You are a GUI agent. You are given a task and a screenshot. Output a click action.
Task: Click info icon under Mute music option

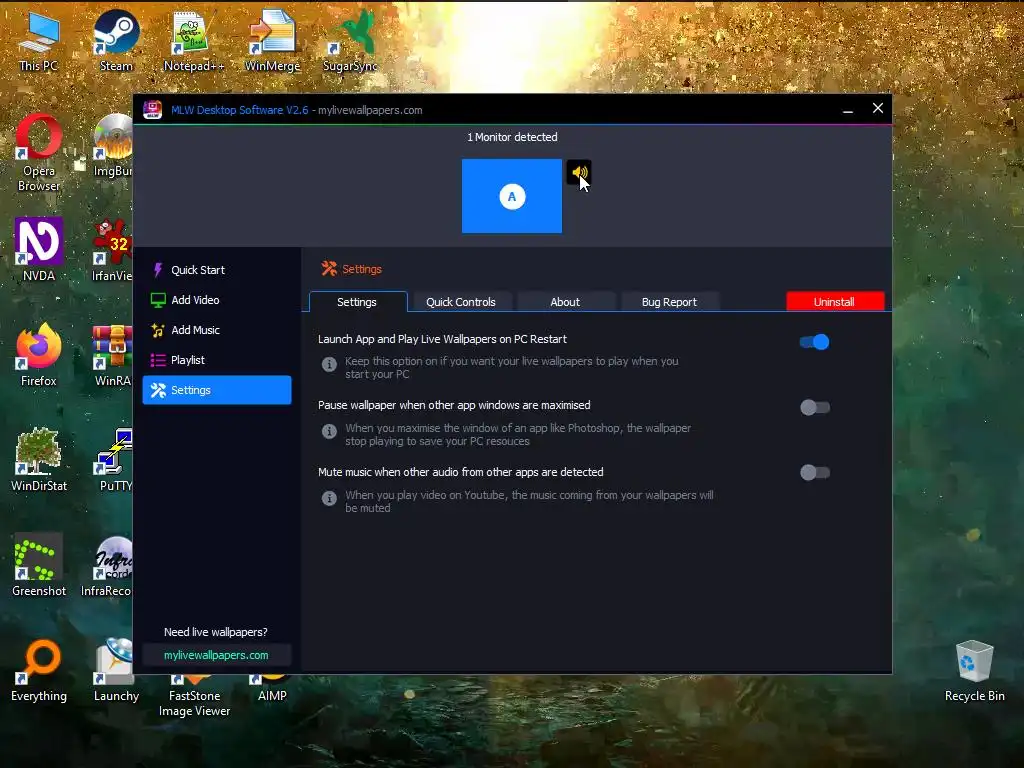pyautogui.click(x=329, y=498)
